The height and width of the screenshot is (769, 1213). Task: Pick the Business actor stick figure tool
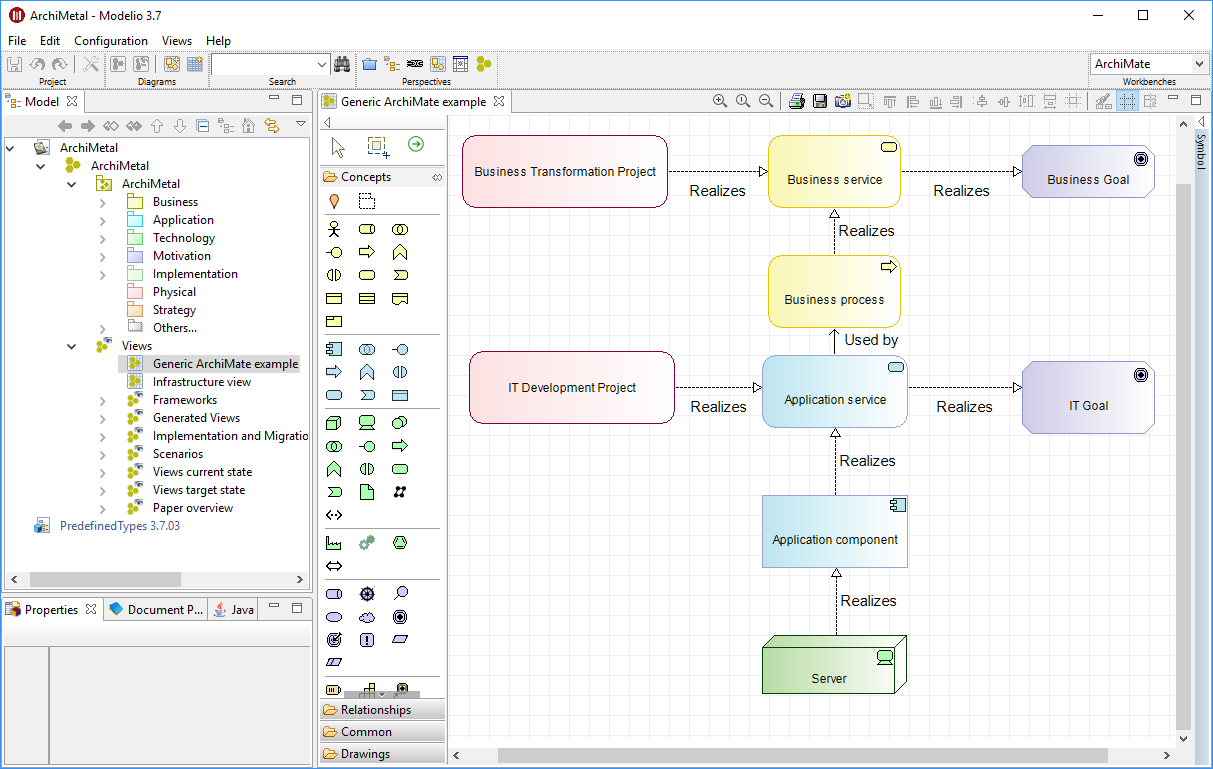pos(334,229)
